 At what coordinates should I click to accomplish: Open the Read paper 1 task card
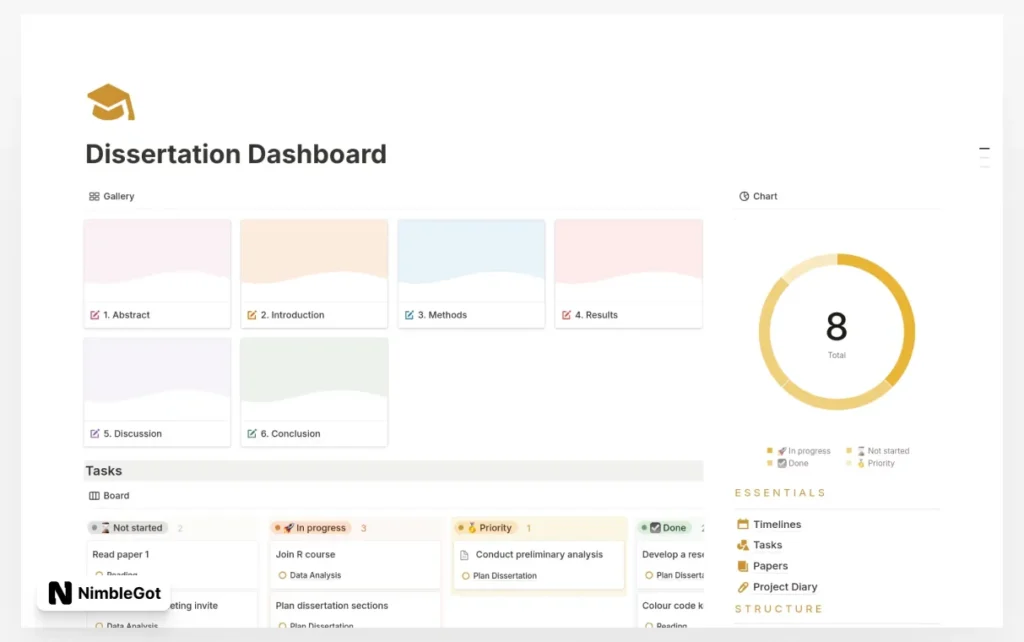[x=172, y=564]
